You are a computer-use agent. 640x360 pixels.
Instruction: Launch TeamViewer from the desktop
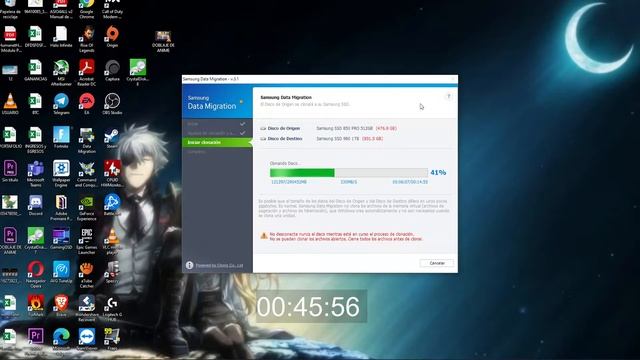87,340
